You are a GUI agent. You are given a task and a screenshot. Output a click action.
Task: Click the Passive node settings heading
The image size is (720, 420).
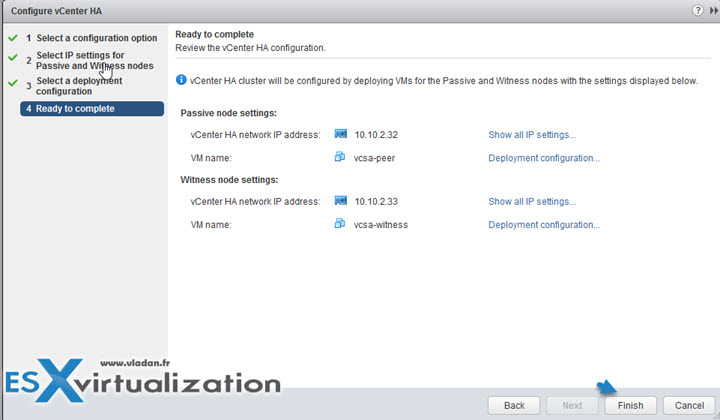pos(229,113)
